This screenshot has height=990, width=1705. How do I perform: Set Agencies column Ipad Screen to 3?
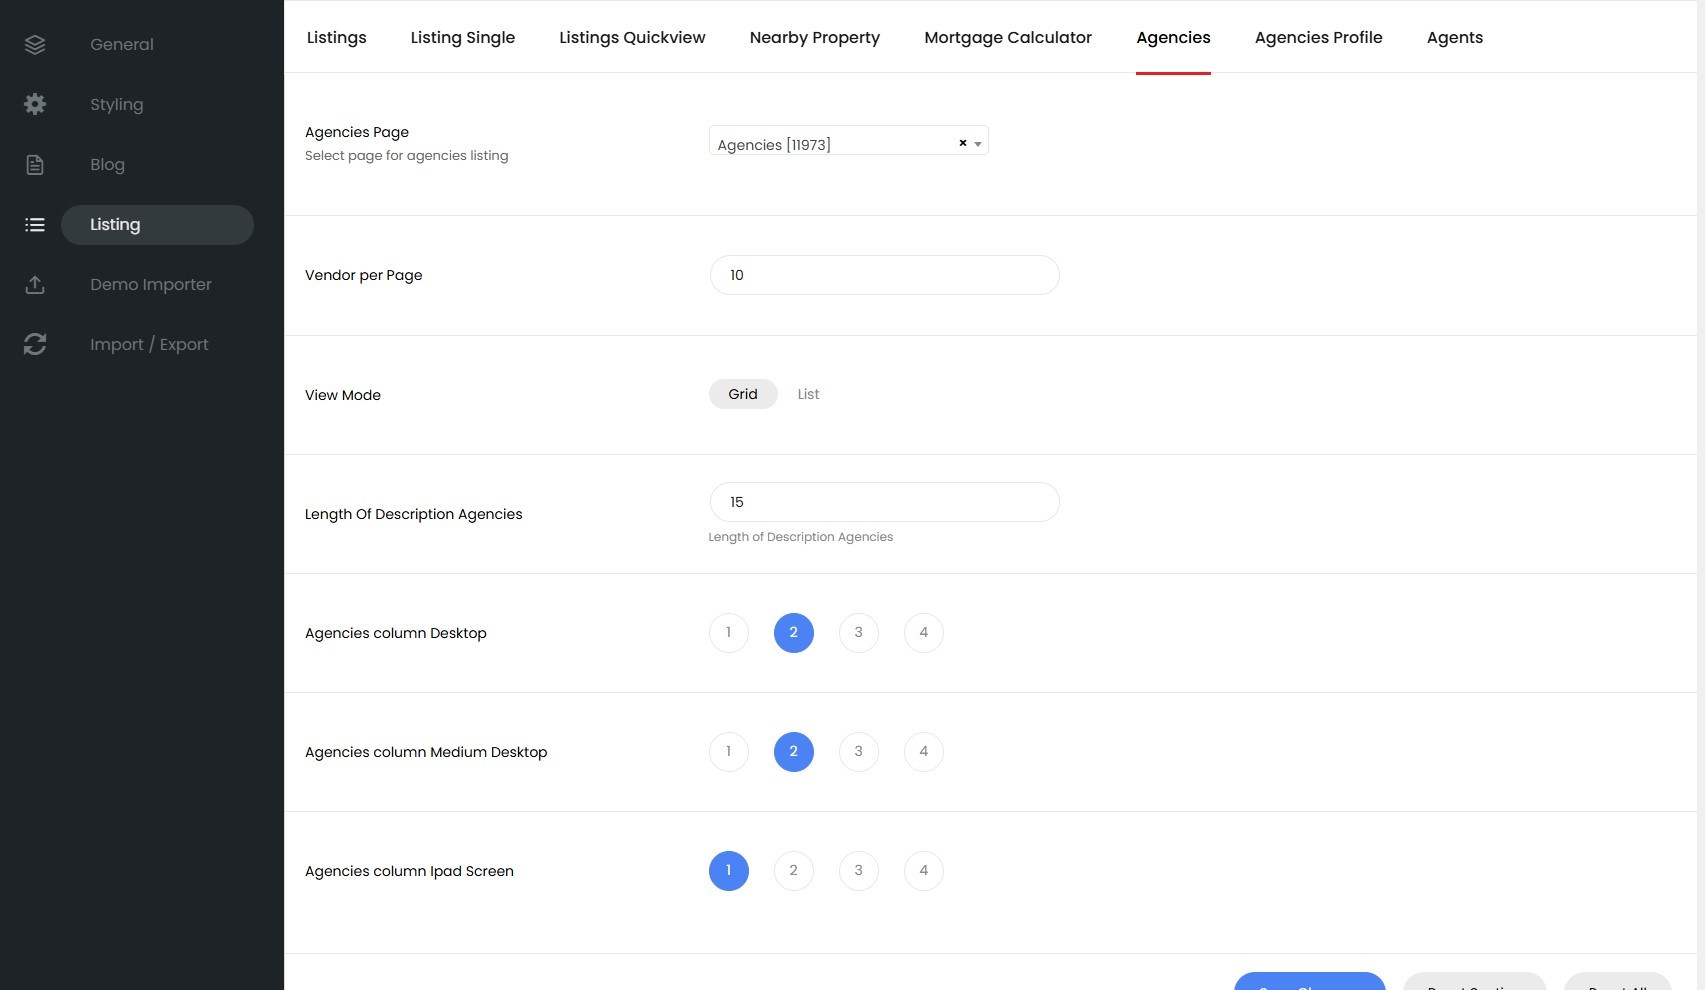point(859,871)
